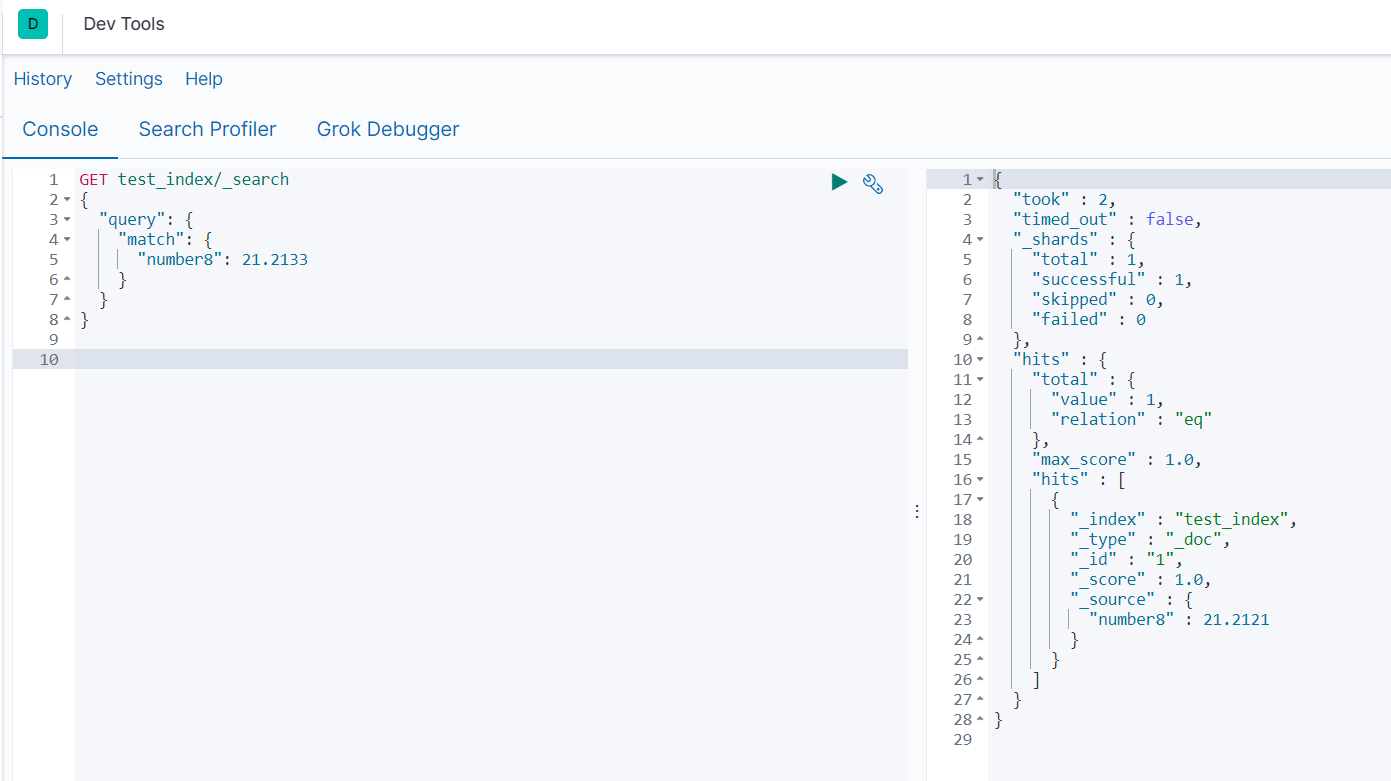Run the request with the green play icon
This screenshot has height=781, width=1391.
point(839,182)
